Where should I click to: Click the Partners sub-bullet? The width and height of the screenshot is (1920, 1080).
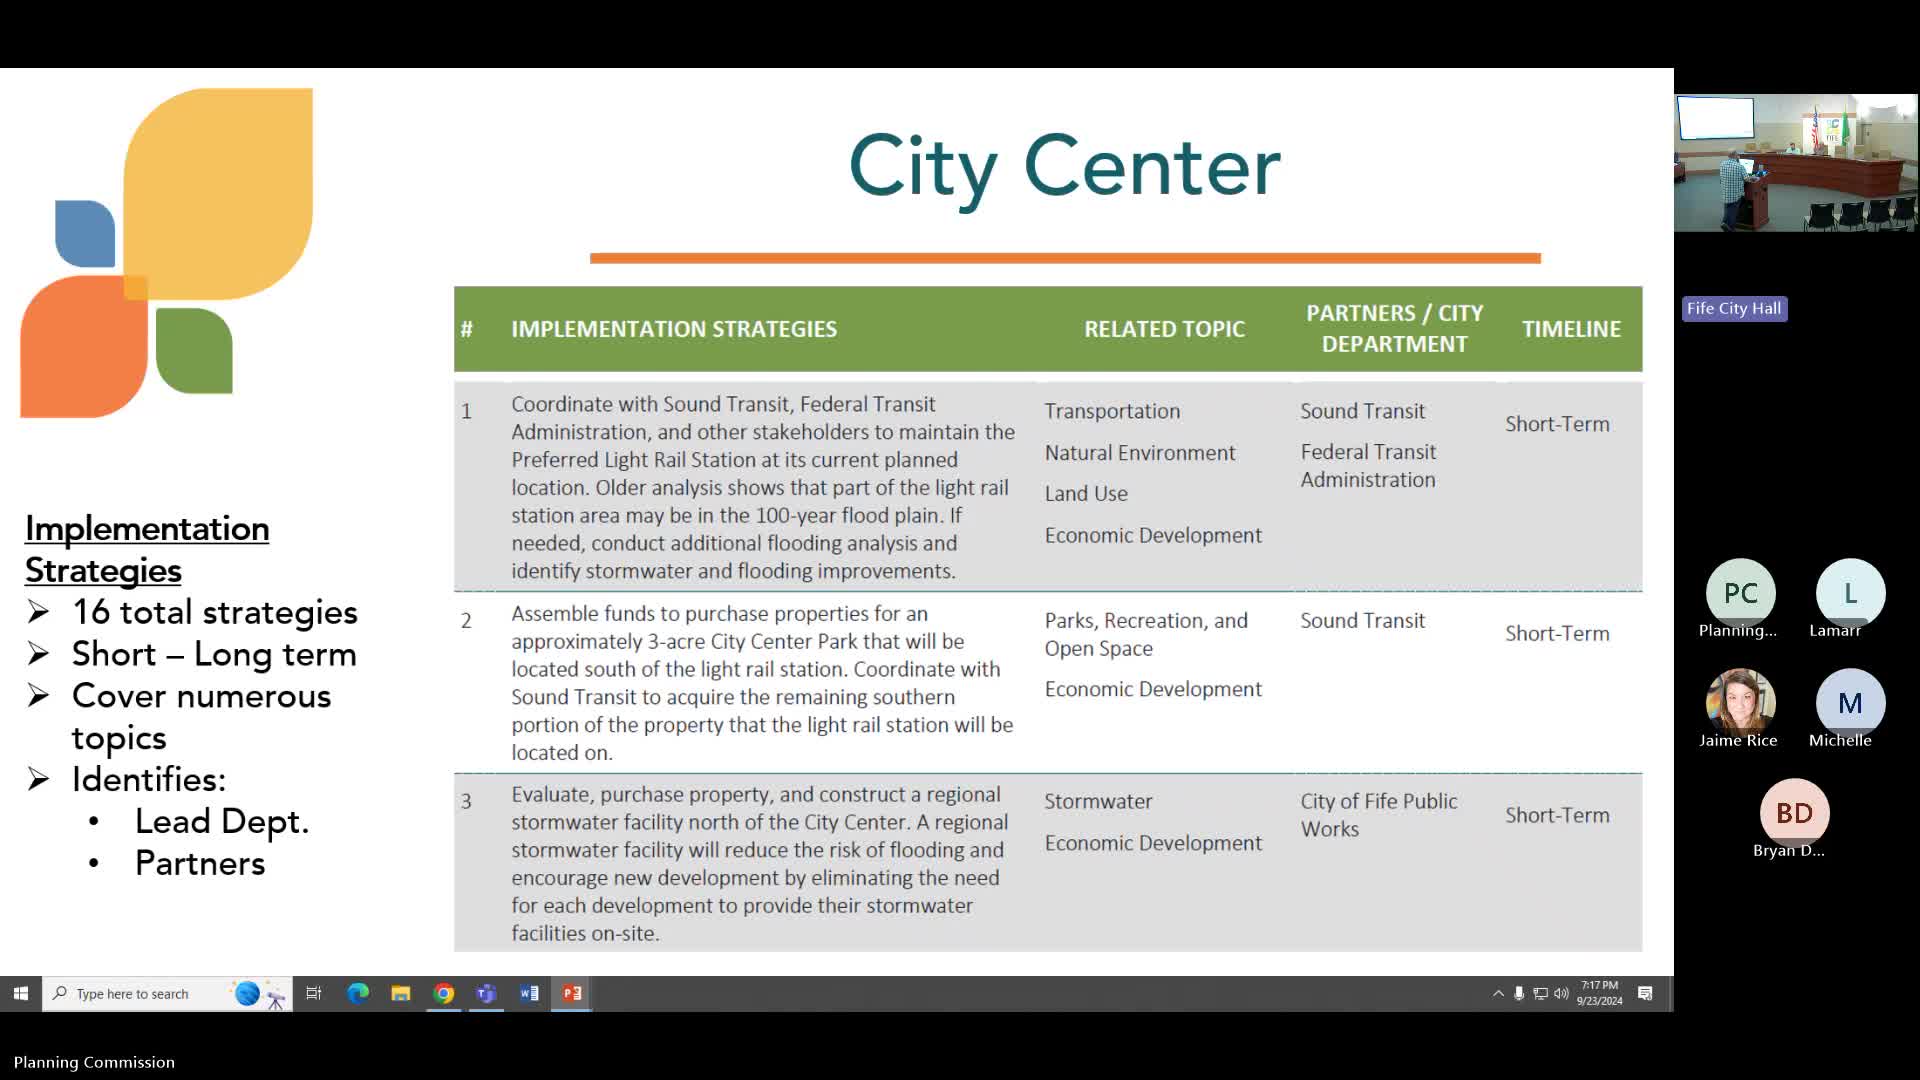200,864
